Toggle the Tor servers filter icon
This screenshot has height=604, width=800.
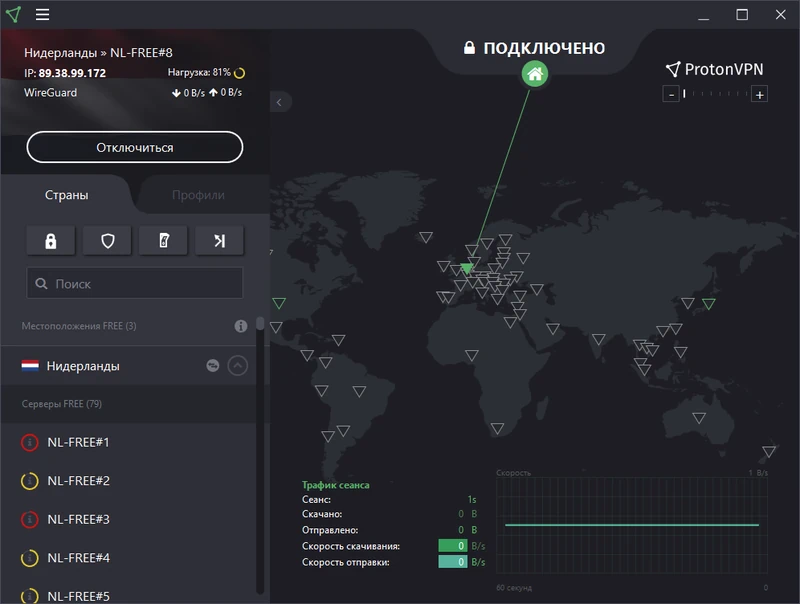[162, 240]
